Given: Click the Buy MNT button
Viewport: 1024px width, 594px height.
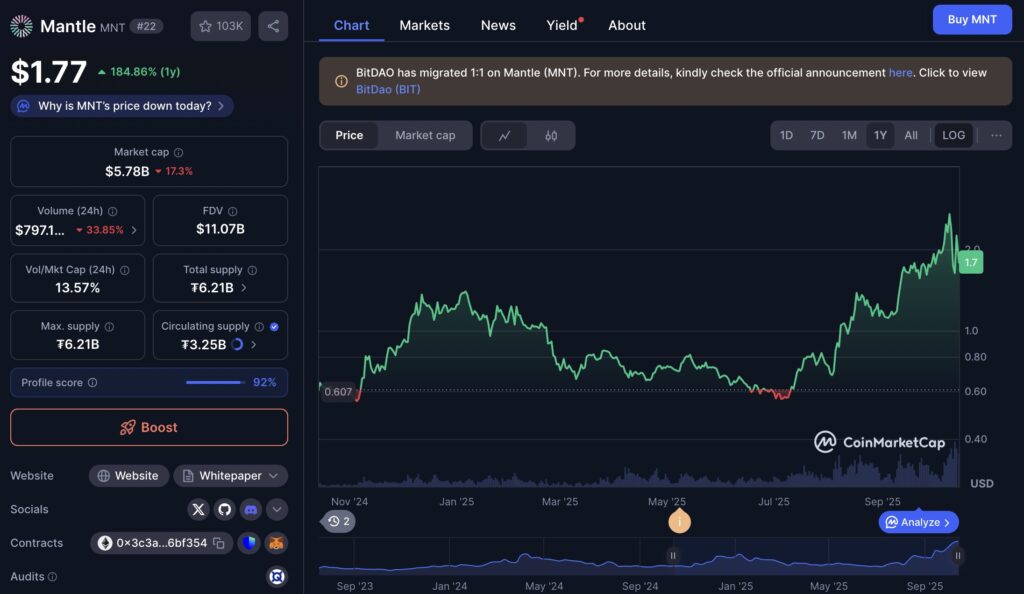Looking at the screenshot, I should point(972,20).
